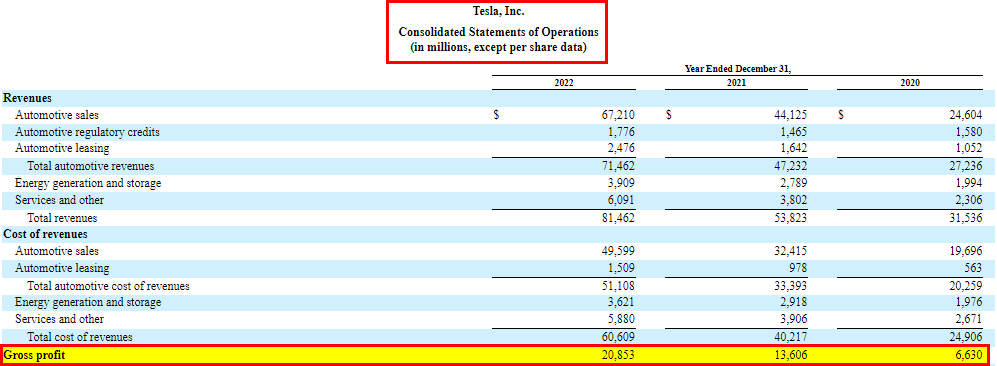Click the 44,125 value in 2021 column
997x366 pixels.
coord(792,115)
